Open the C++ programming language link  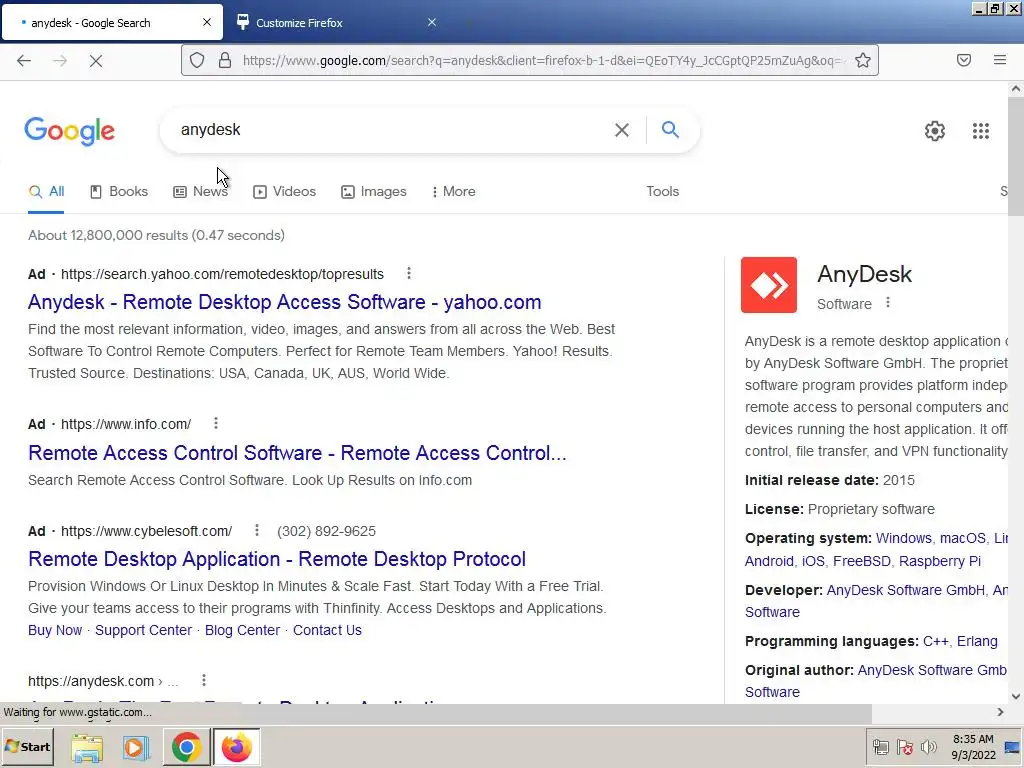point(935,641)
